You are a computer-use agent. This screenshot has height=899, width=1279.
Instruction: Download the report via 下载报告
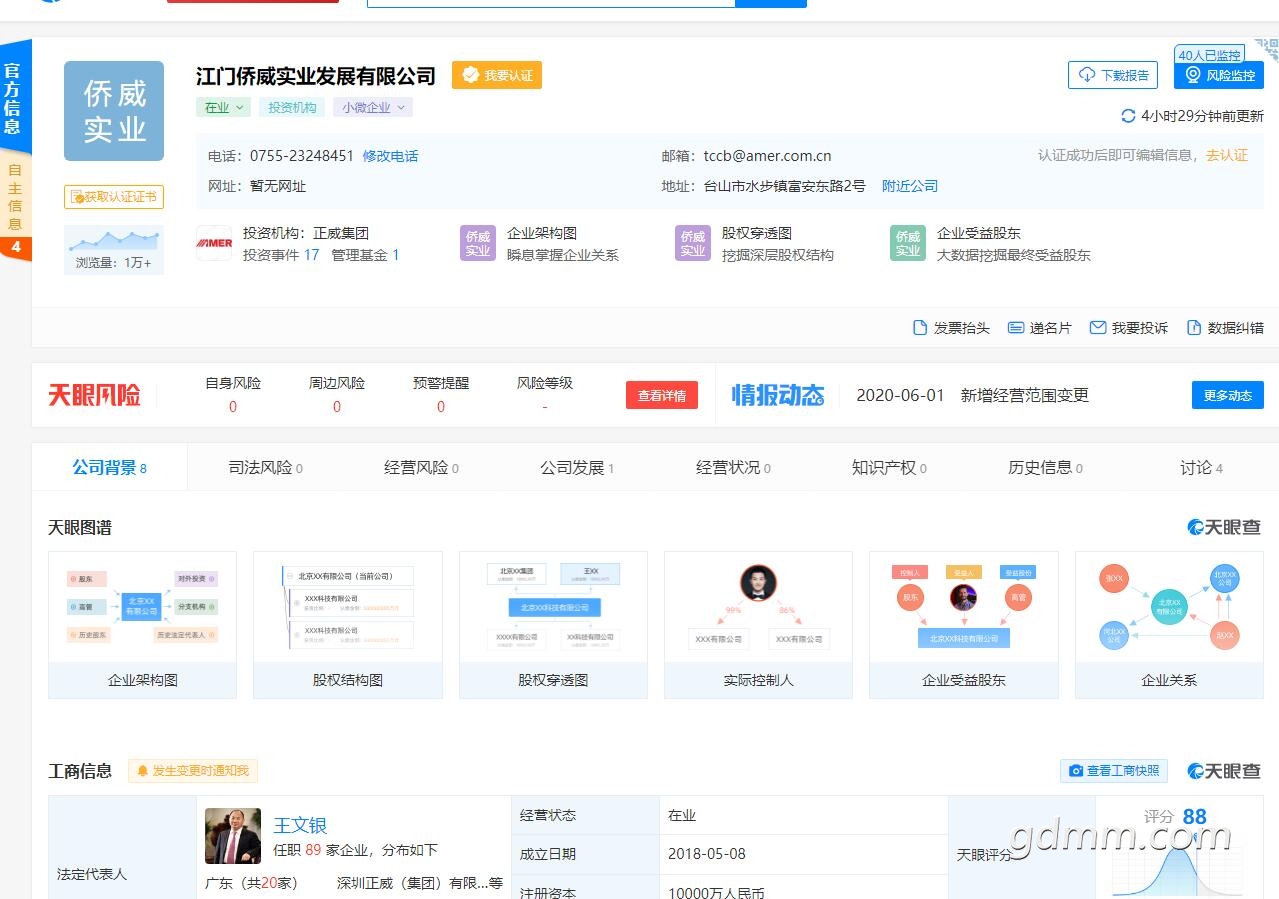(x=1113, y=75)
